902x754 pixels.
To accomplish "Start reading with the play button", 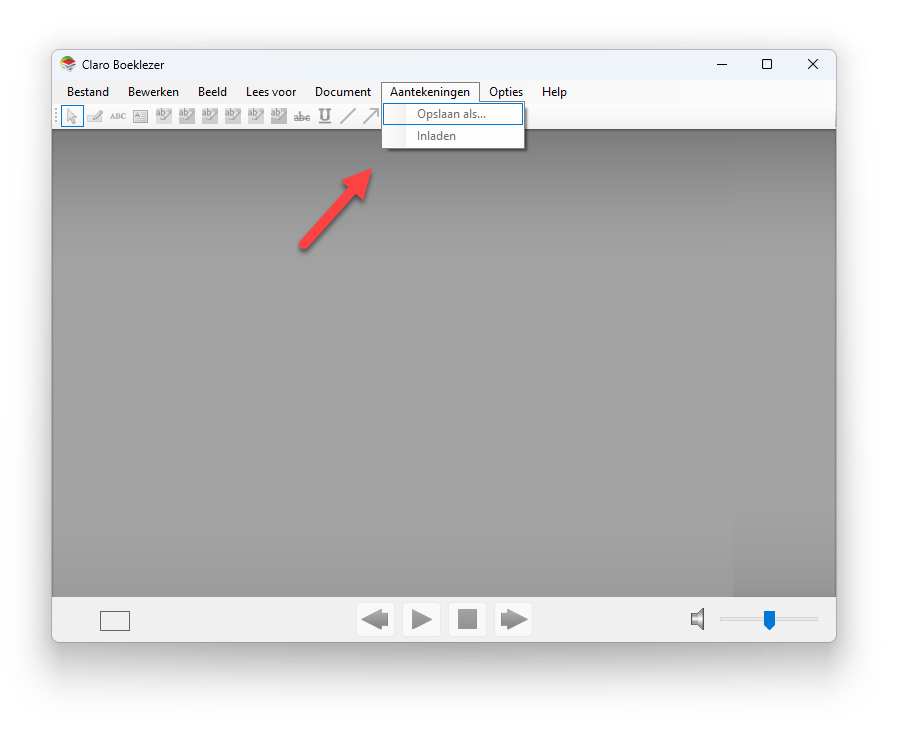I will coord(422,620).
